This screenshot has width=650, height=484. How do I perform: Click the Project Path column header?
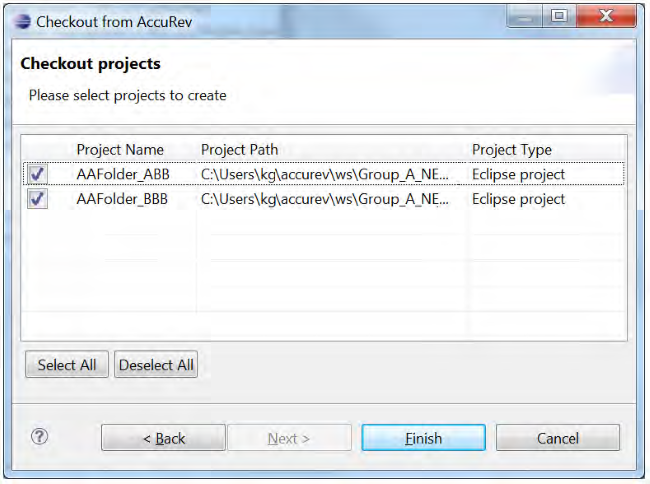[x=240, y=150]
